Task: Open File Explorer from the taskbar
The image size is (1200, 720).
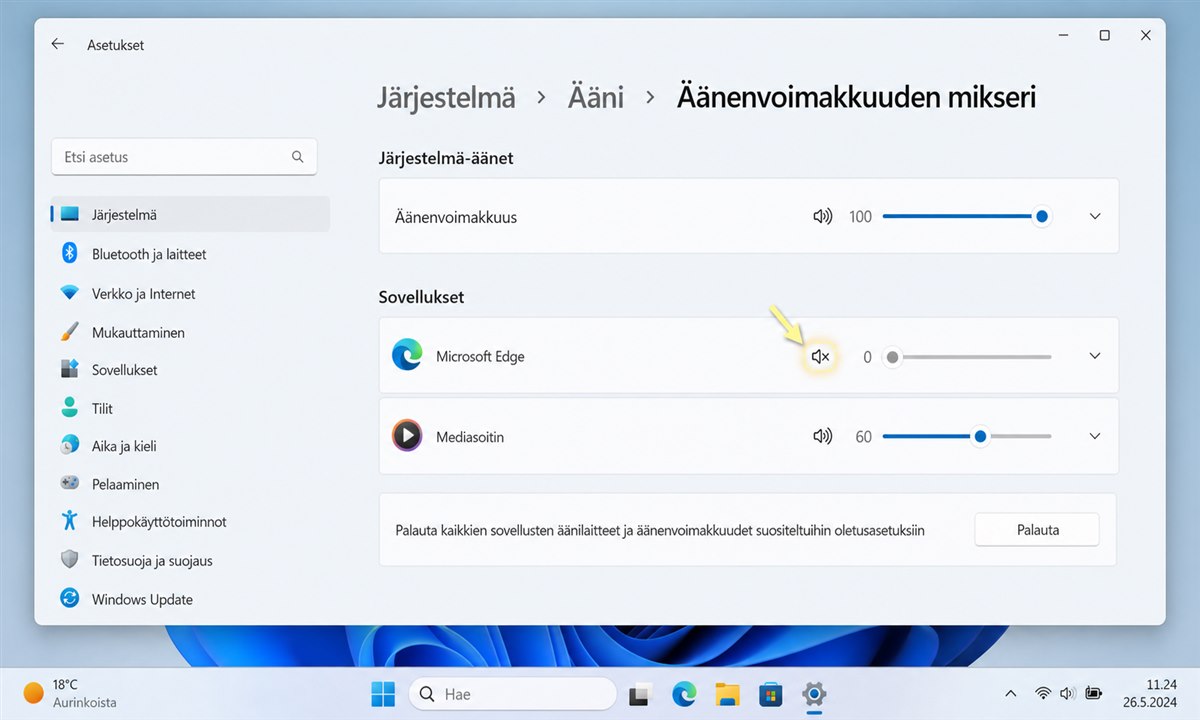Action: [x=727, y=693]
